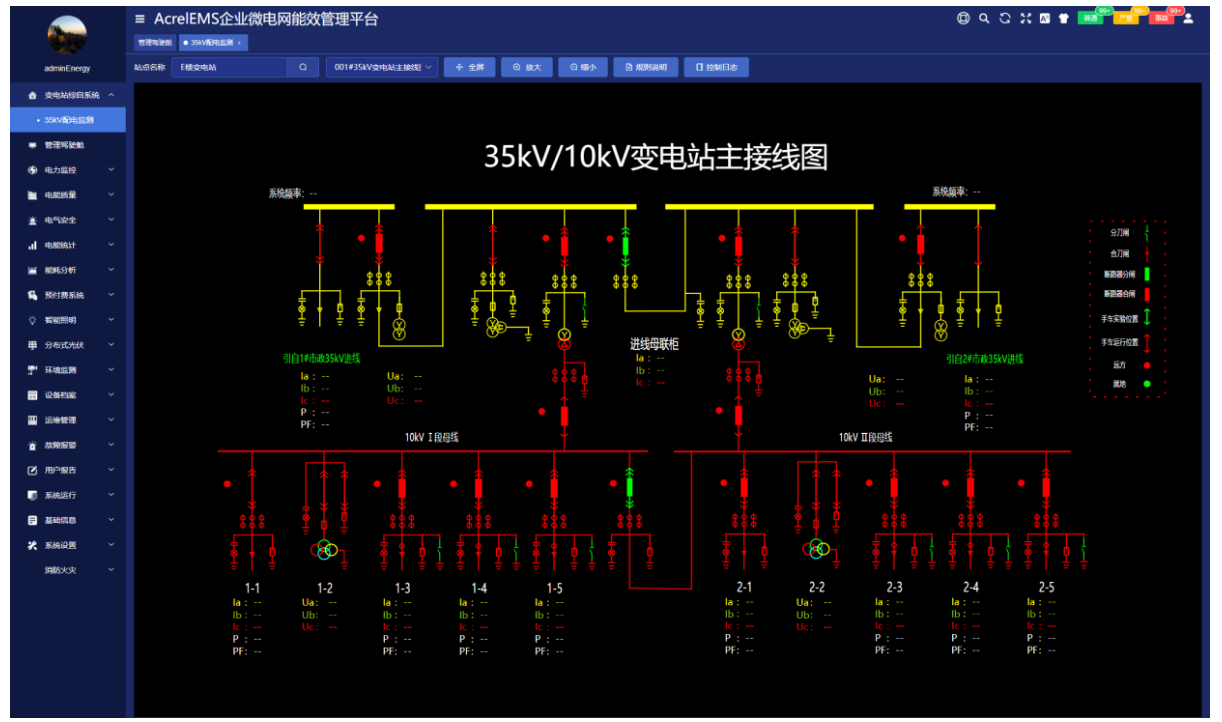Image resolution: width=1222 pixels, height=722 pixels.
Task: Click the fullscreen expand icon in top bar
Action: [x=1025, y=18]
